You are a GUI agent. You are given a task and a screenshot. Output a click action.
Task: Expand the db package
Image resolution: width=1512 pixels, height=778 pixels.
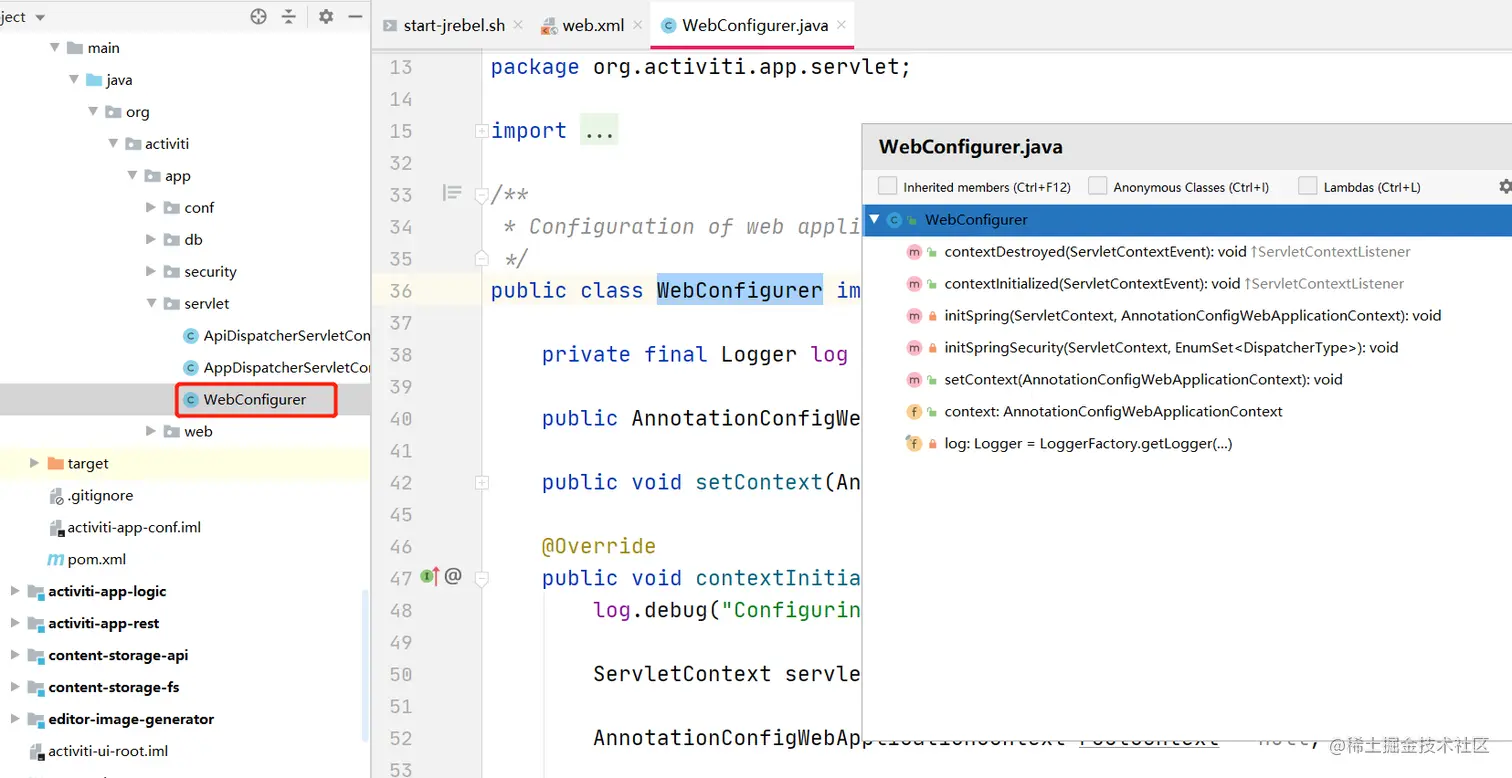click(151, 240)
